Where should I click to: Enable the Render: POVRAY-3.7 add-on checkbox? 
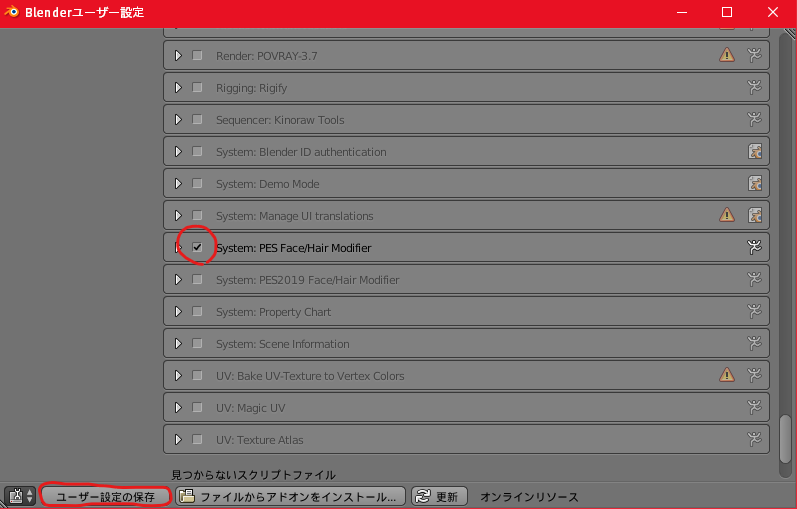[x=197, y=55]
